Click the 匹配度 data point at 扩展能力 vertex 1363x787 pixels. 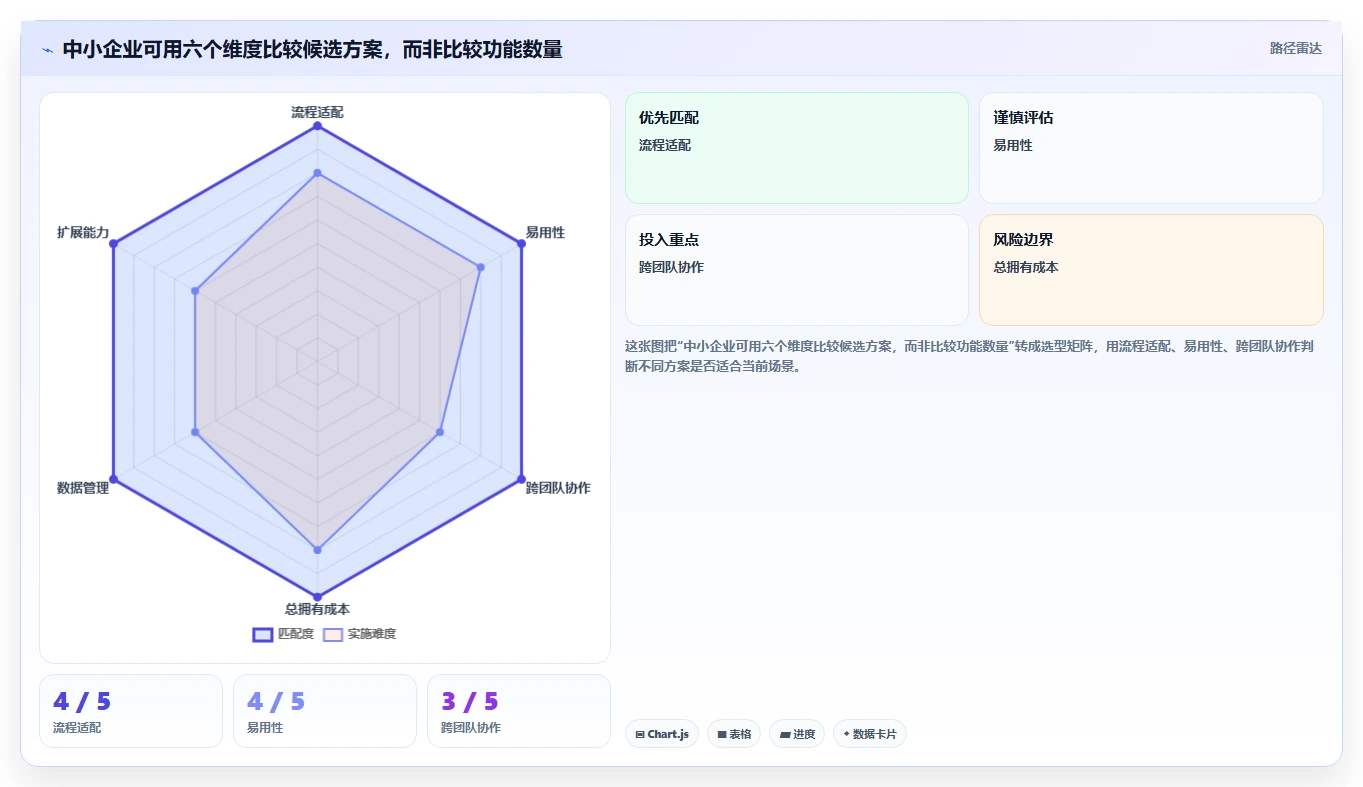click(113, 244)
